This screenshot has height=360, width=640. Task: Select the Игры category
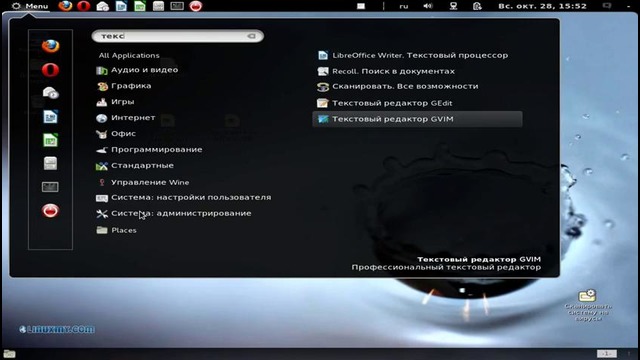[x=115, y=102]
